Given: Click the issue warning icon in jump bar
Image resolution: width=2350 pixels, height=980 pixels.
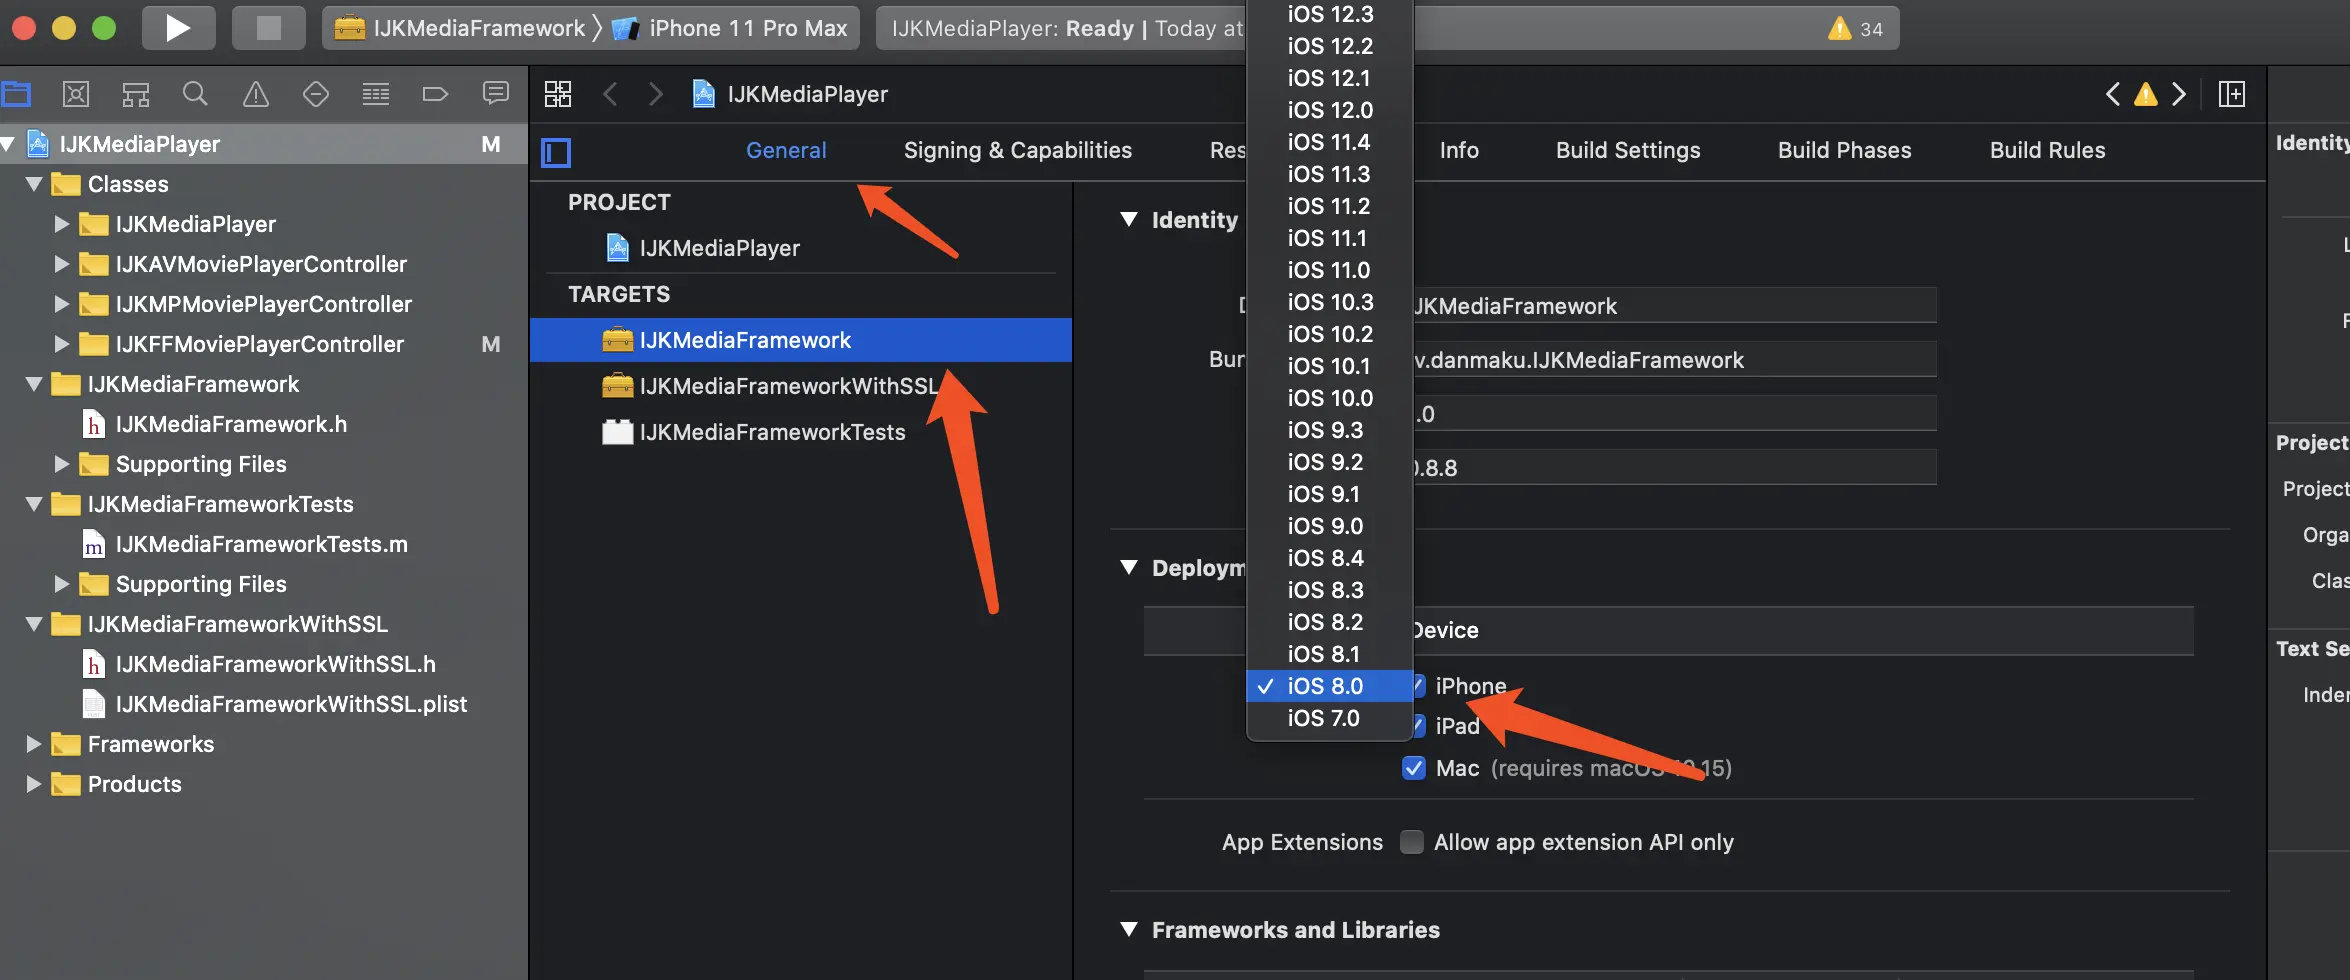Looking at the screenshot, I should coord(2146,94).
